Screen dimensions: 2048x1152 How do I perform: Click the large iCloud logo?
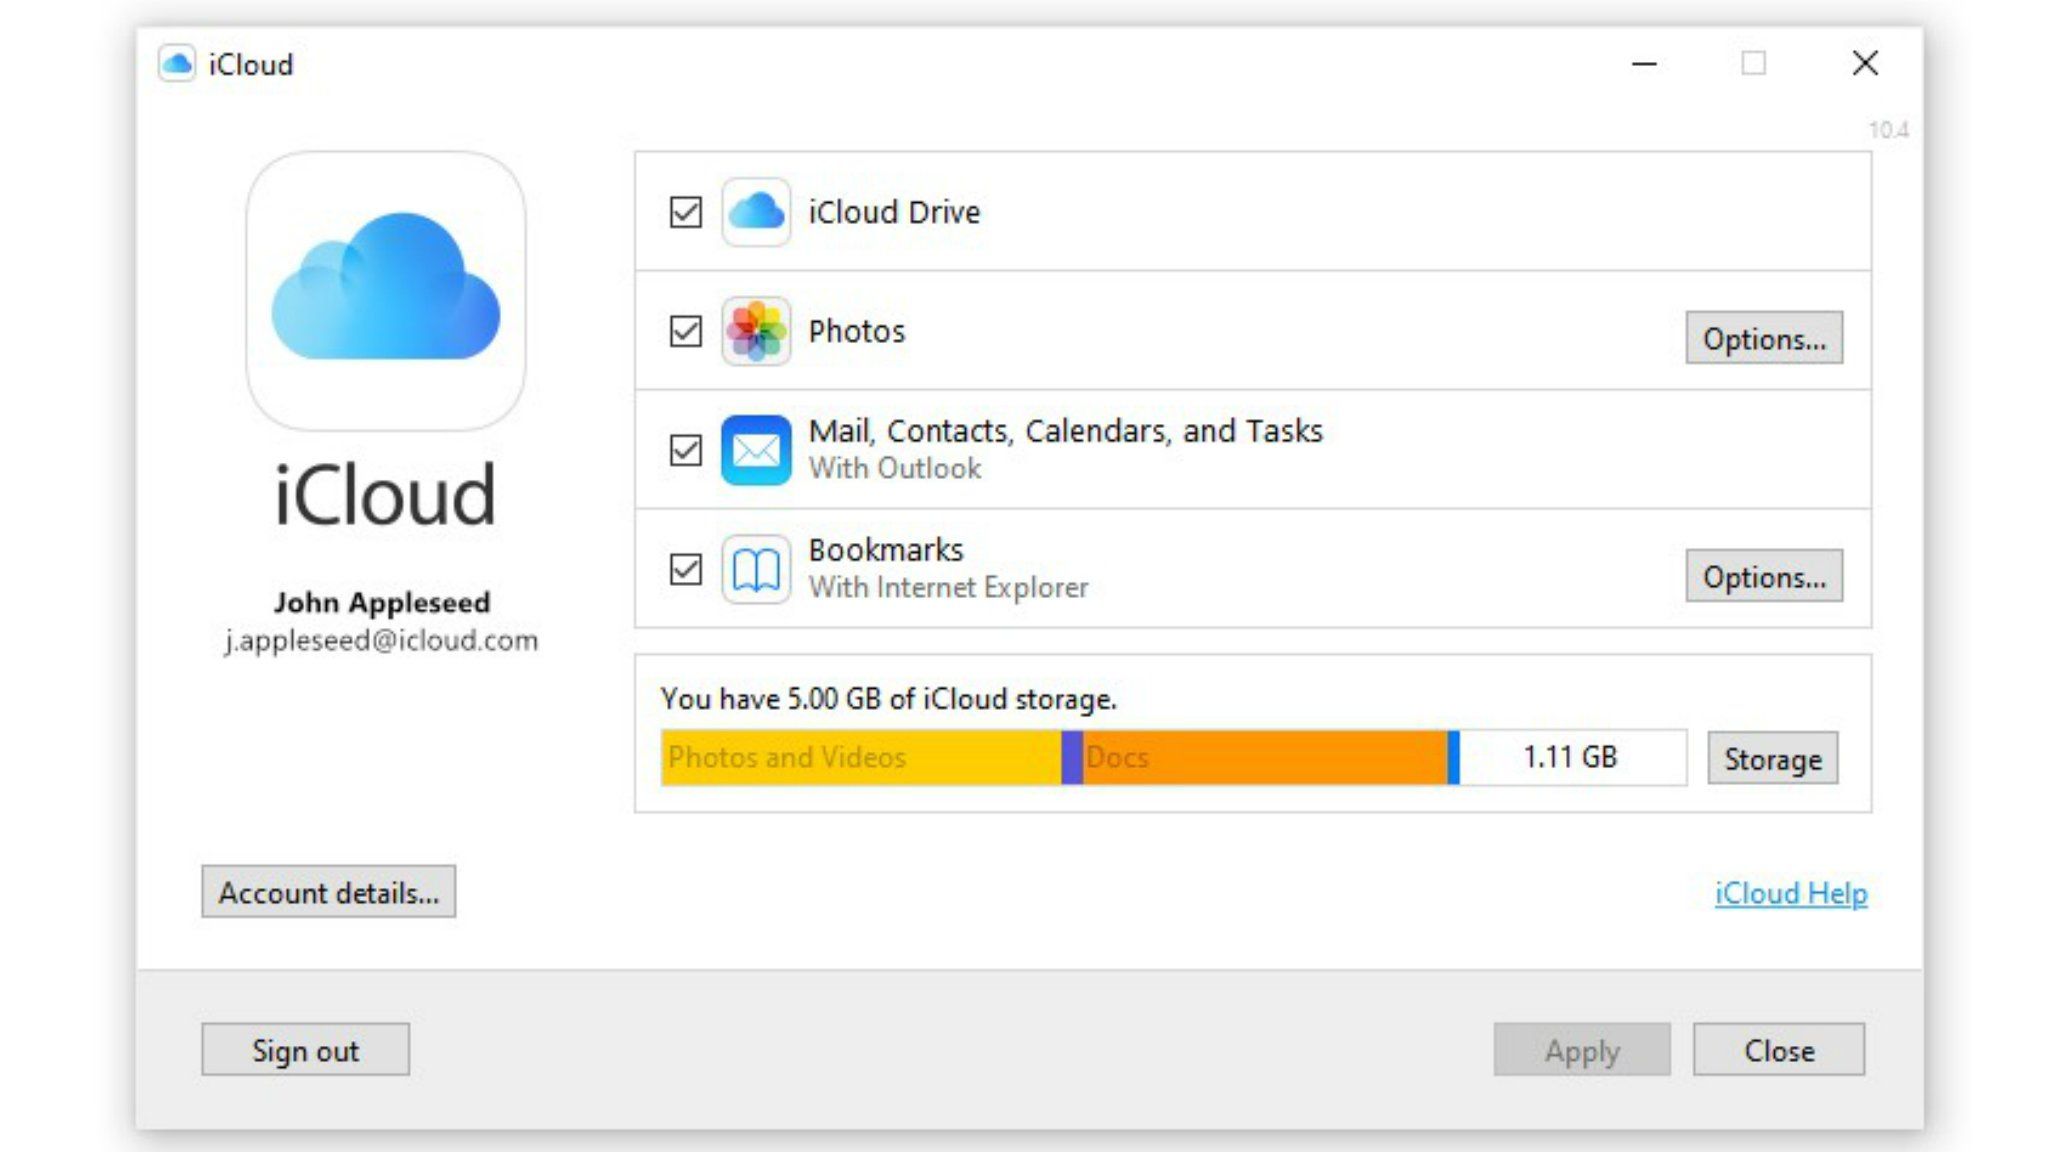point(386,290)
